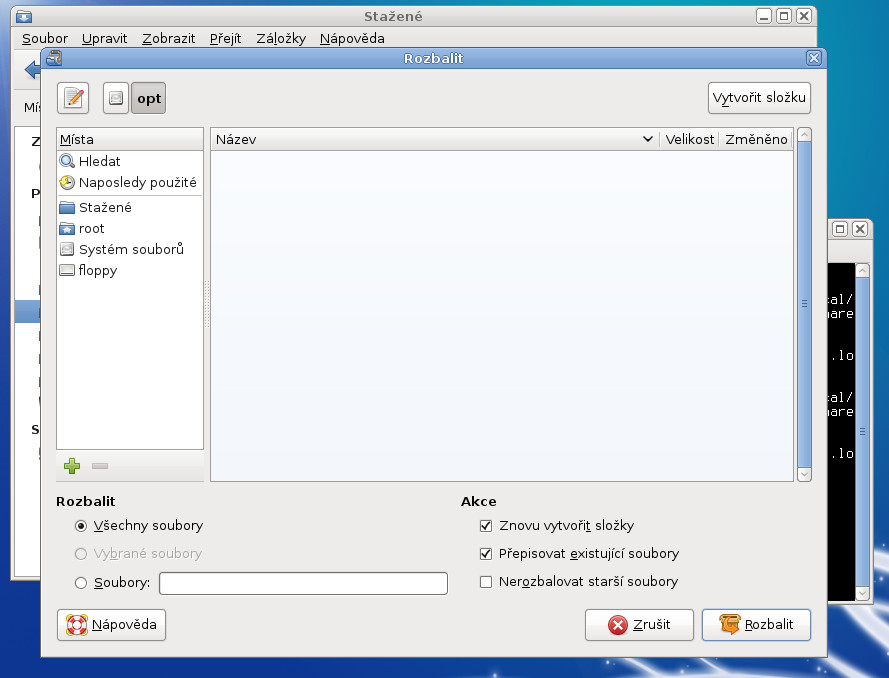Minimize the Stažené window
Viewport: 889px width, 678px height.
pyautogui.click(x=764, y=16)
